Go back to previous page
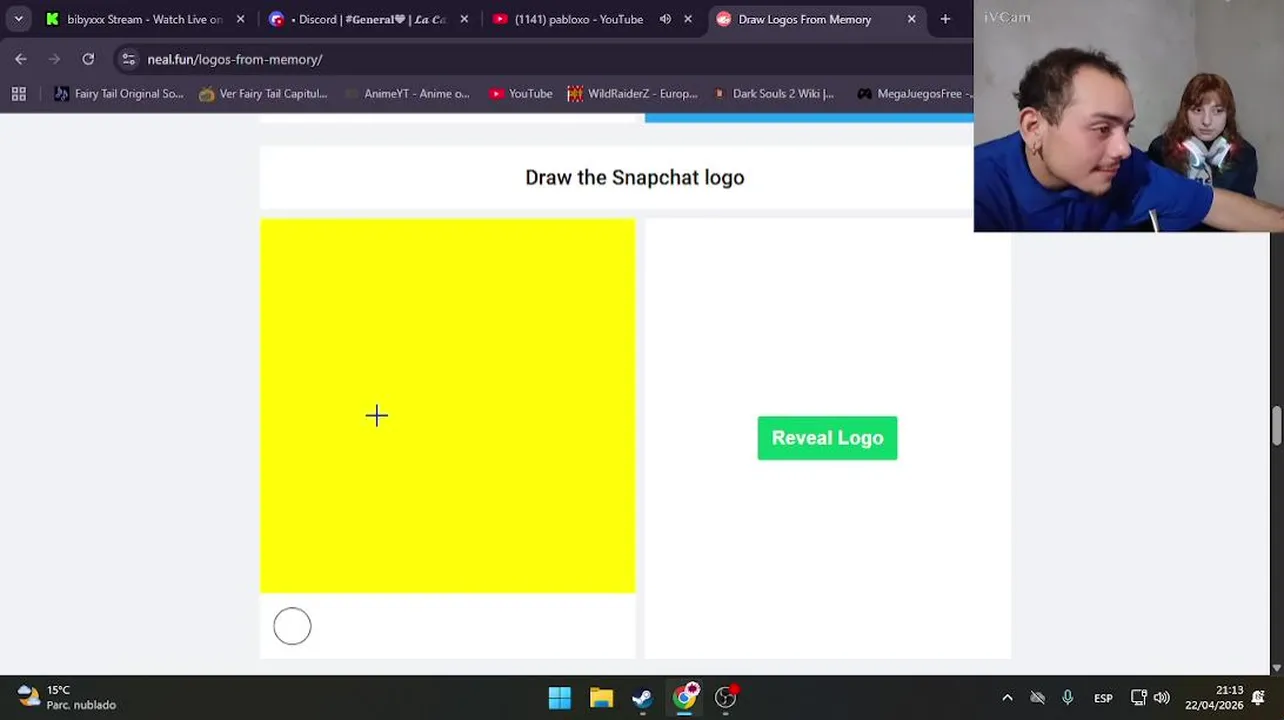 coord(21,59)
